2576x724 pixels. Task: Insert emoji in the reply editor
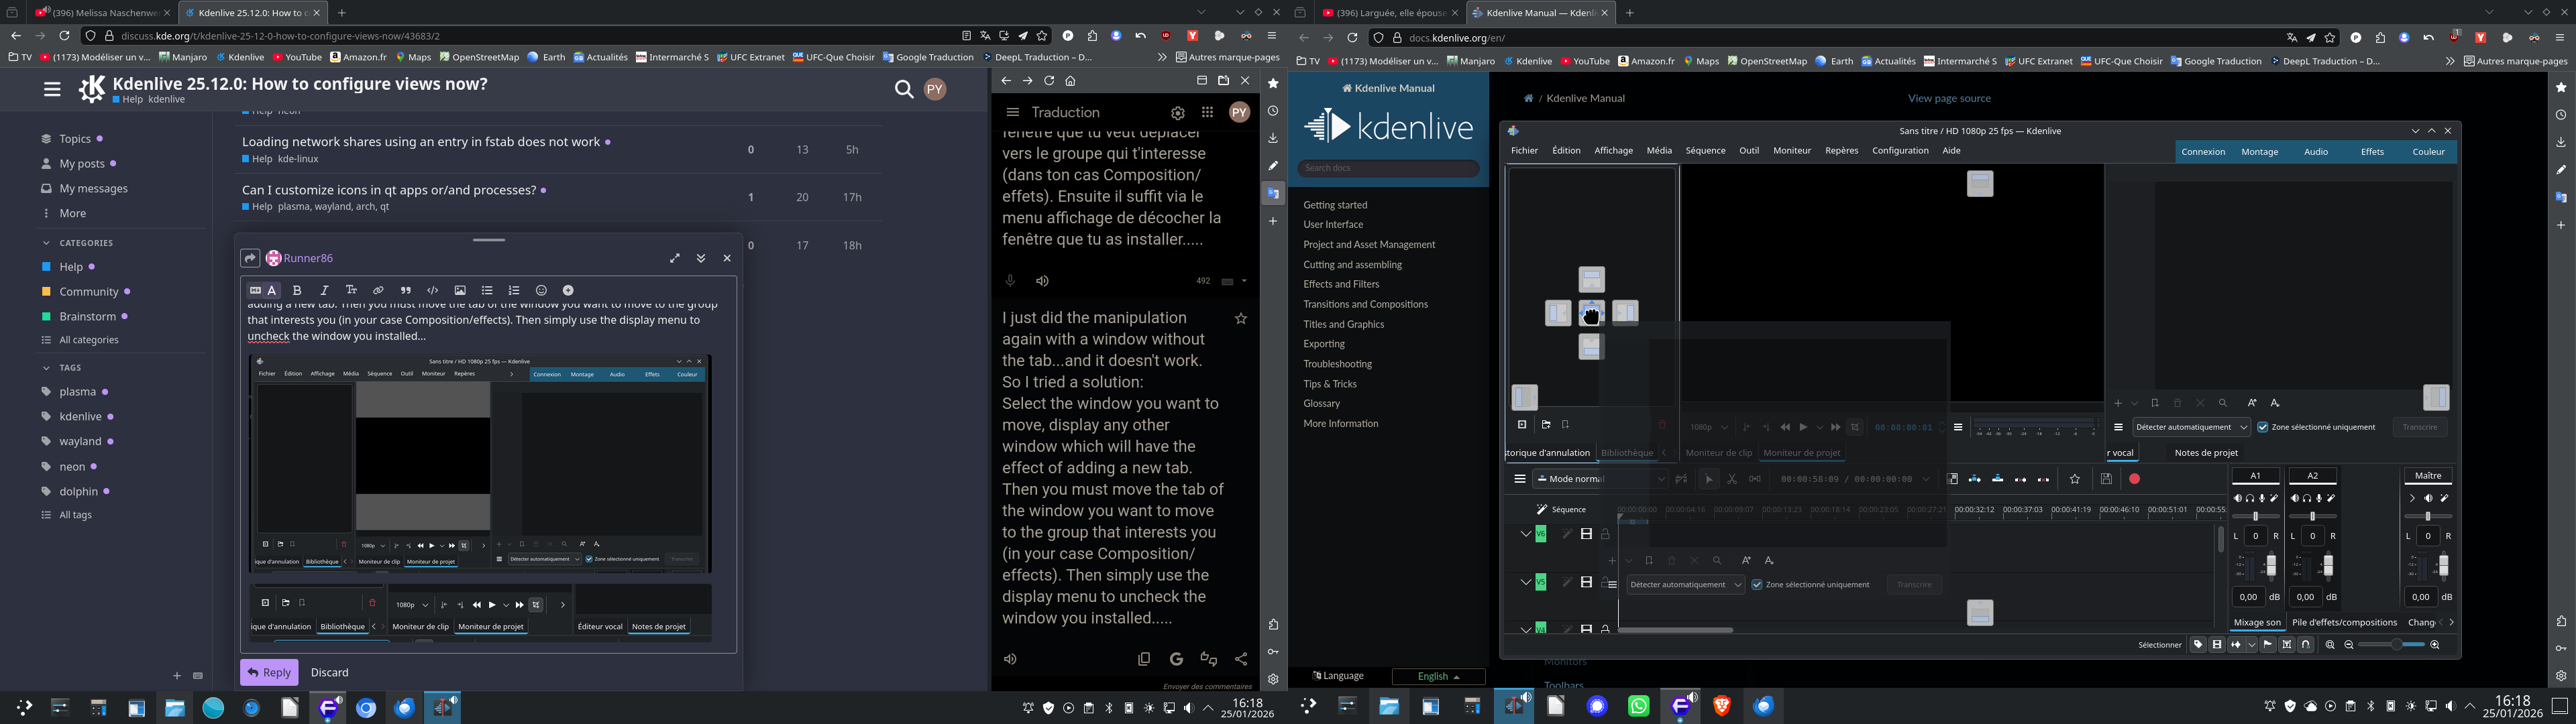pyautogui.click(x=541, y=290)
